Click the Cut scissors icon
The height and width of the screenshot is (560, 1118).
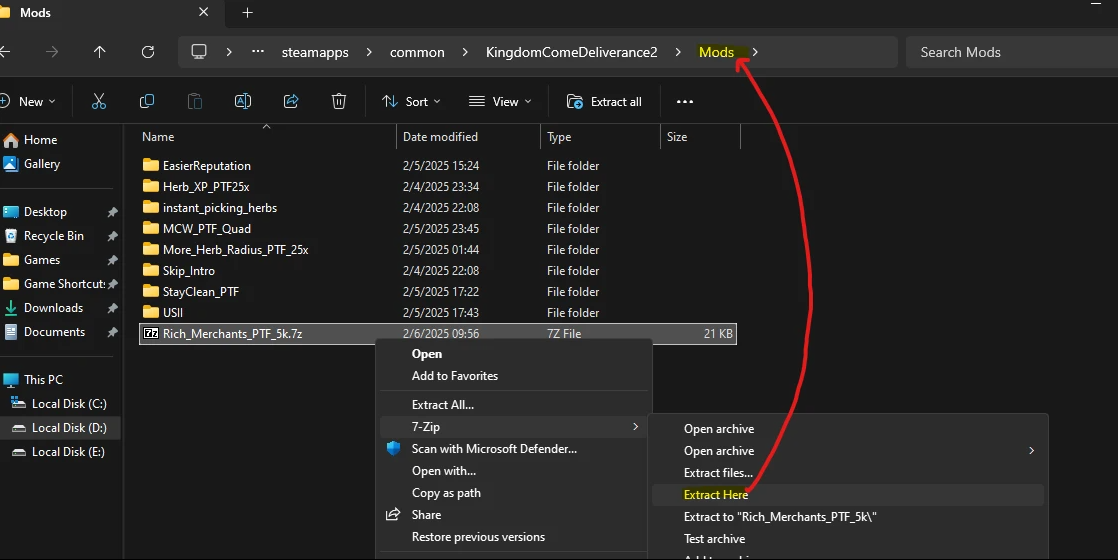98,101
